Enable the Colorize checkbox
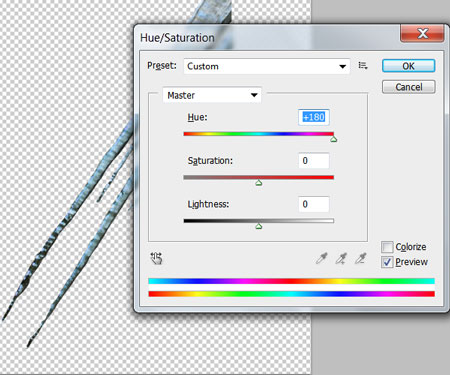 pos(387,247)
